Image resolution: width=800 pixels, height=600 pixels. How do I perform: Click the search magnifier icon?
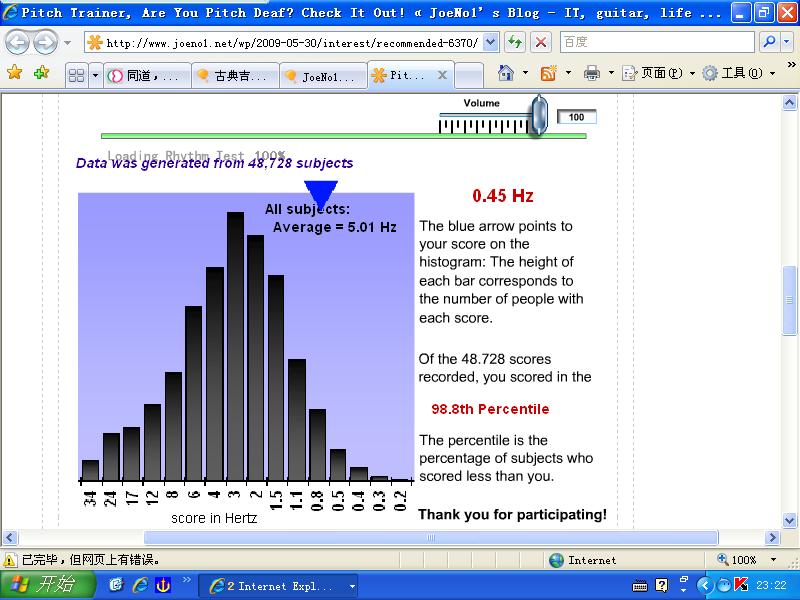pyautogui.click(x=769, y=43)
